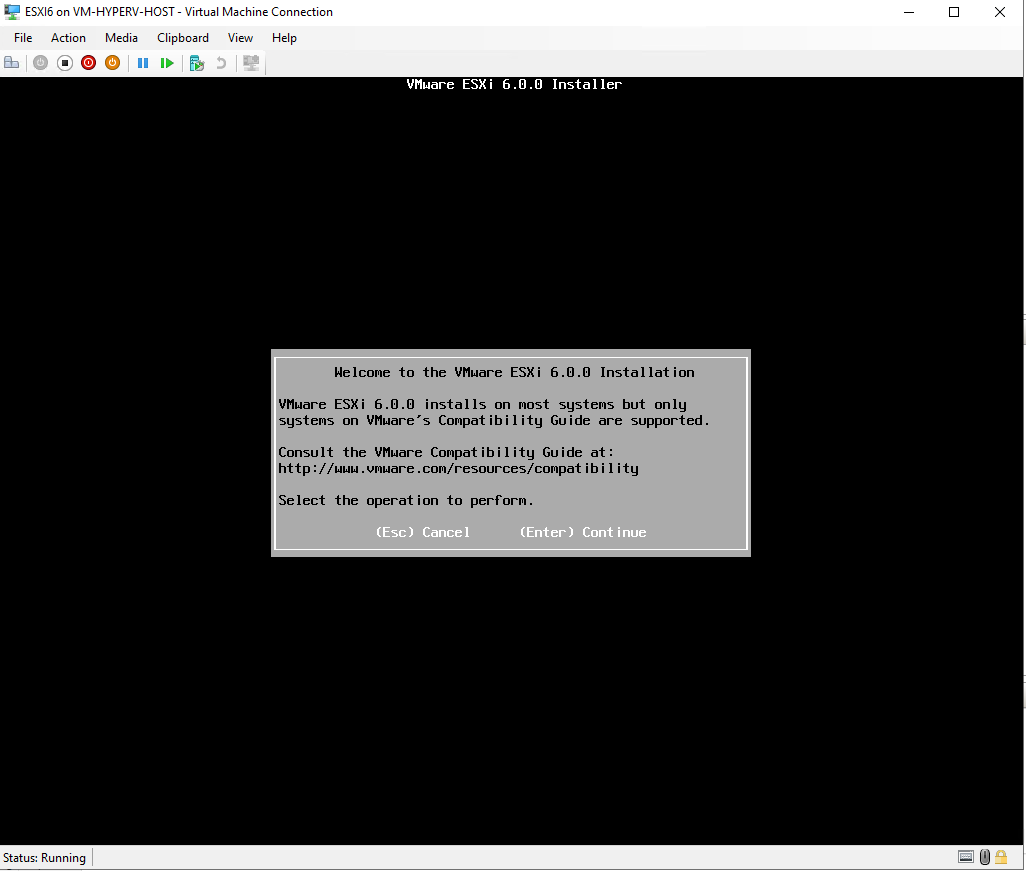Viewport: 1026px width, 871px height.
Task: Open the Media menu
Action: point(121,38)
